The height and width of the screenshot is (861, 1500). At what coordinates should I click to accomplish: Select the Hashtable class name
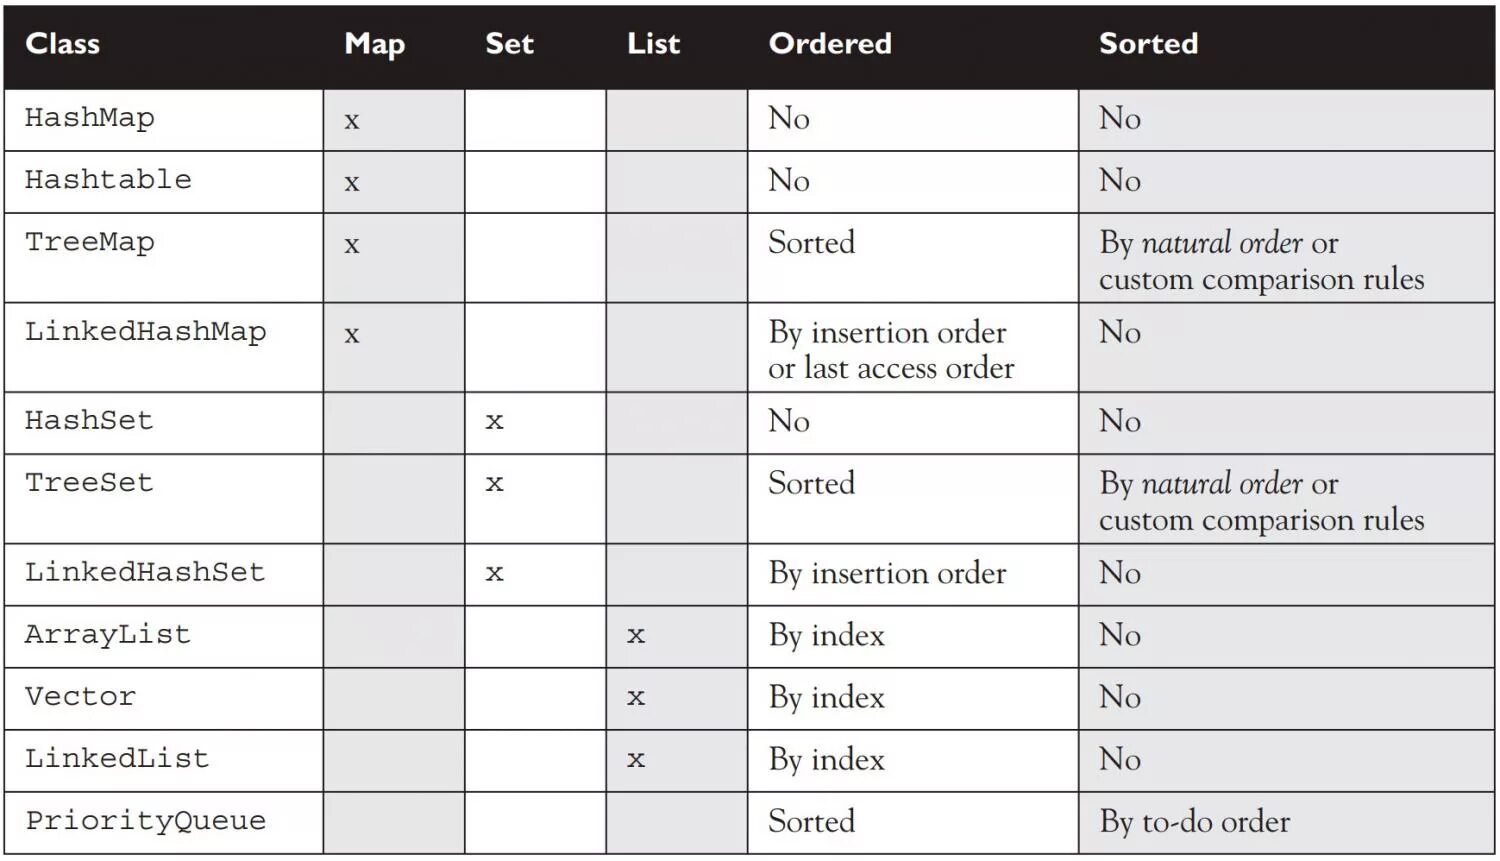point(108,180)
